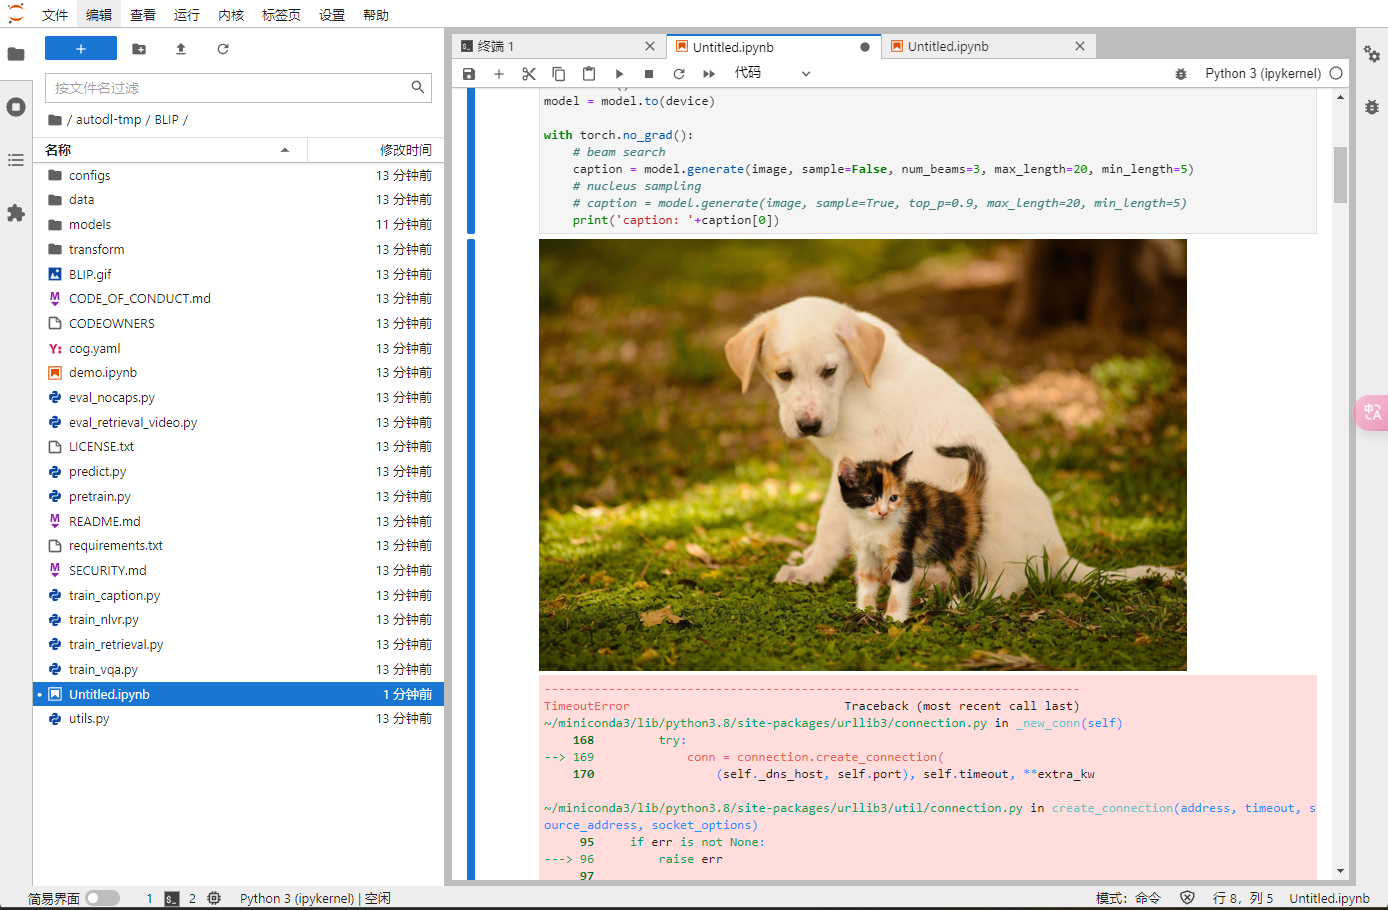
Task: Open the extension manager puzzle icon
Action: point(16,213)
